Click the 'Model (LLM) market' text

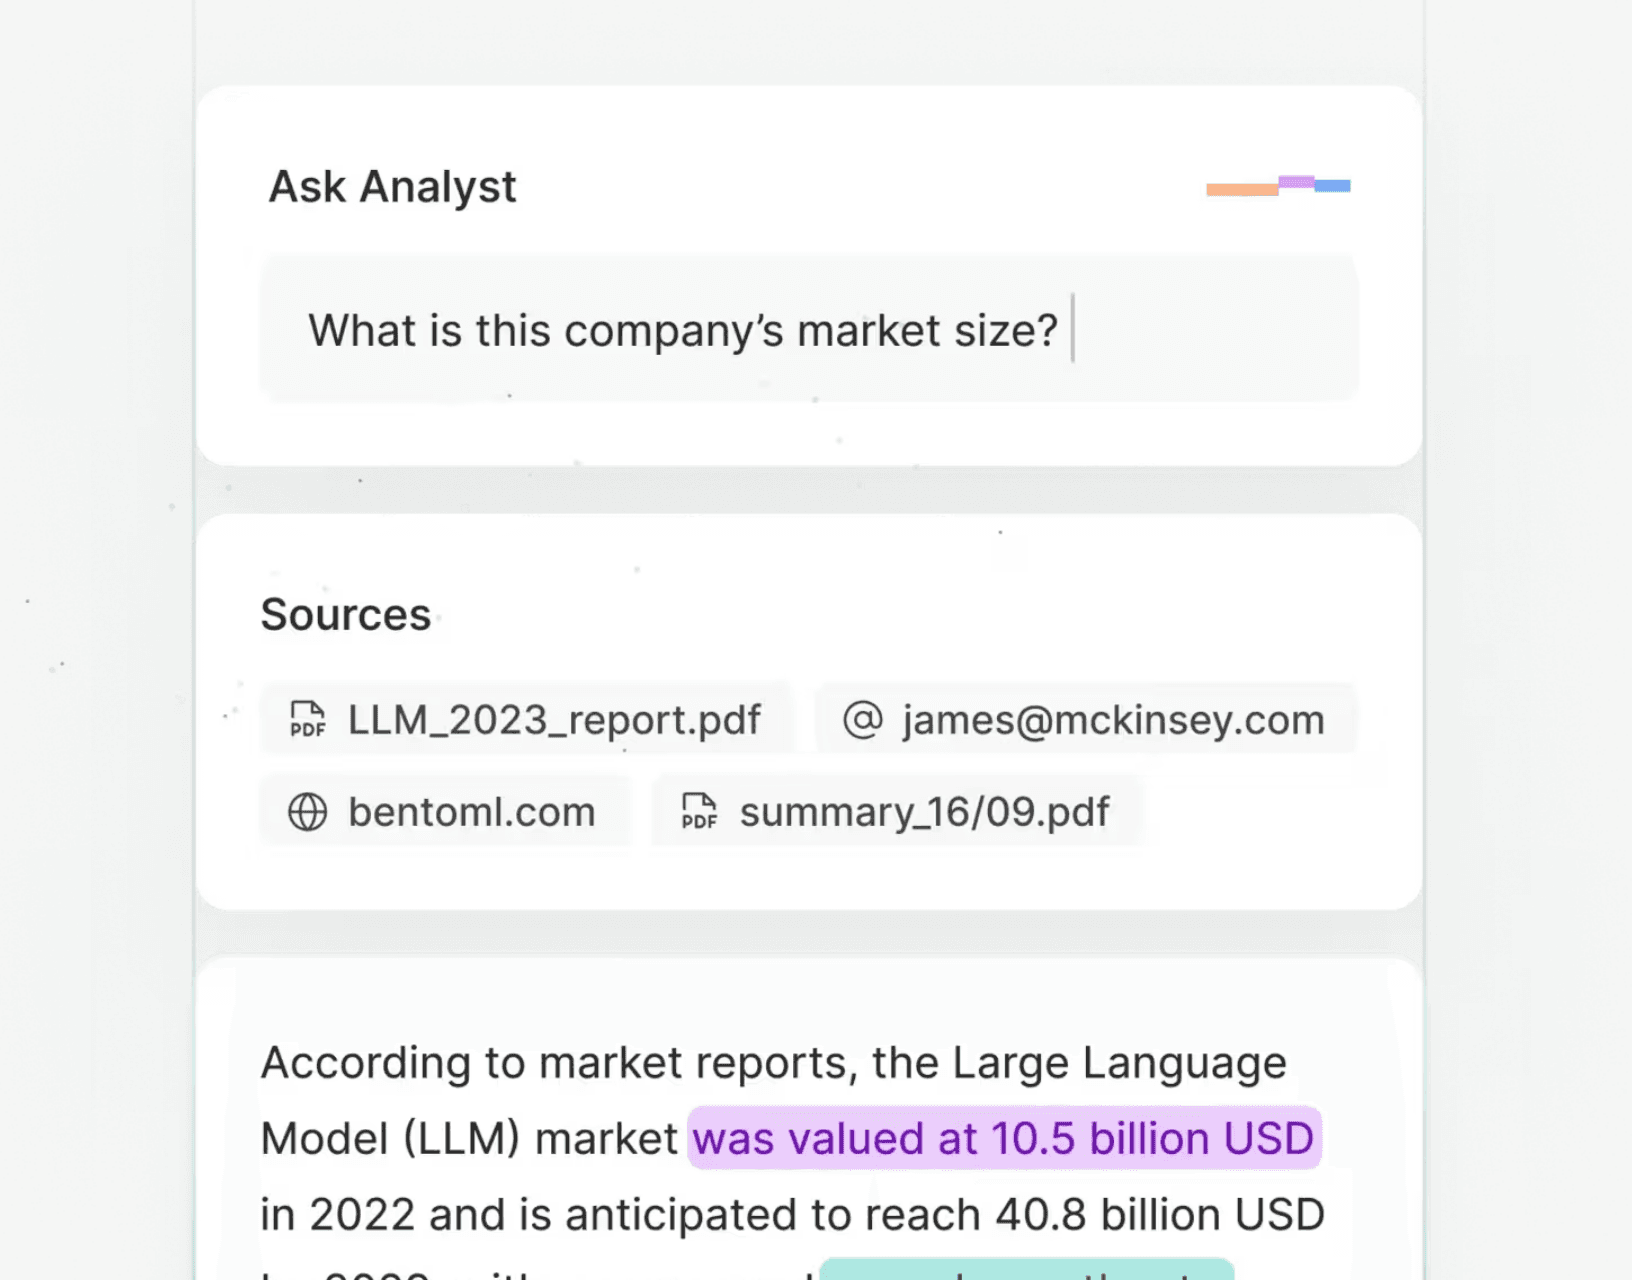(x=469, y=1138)
